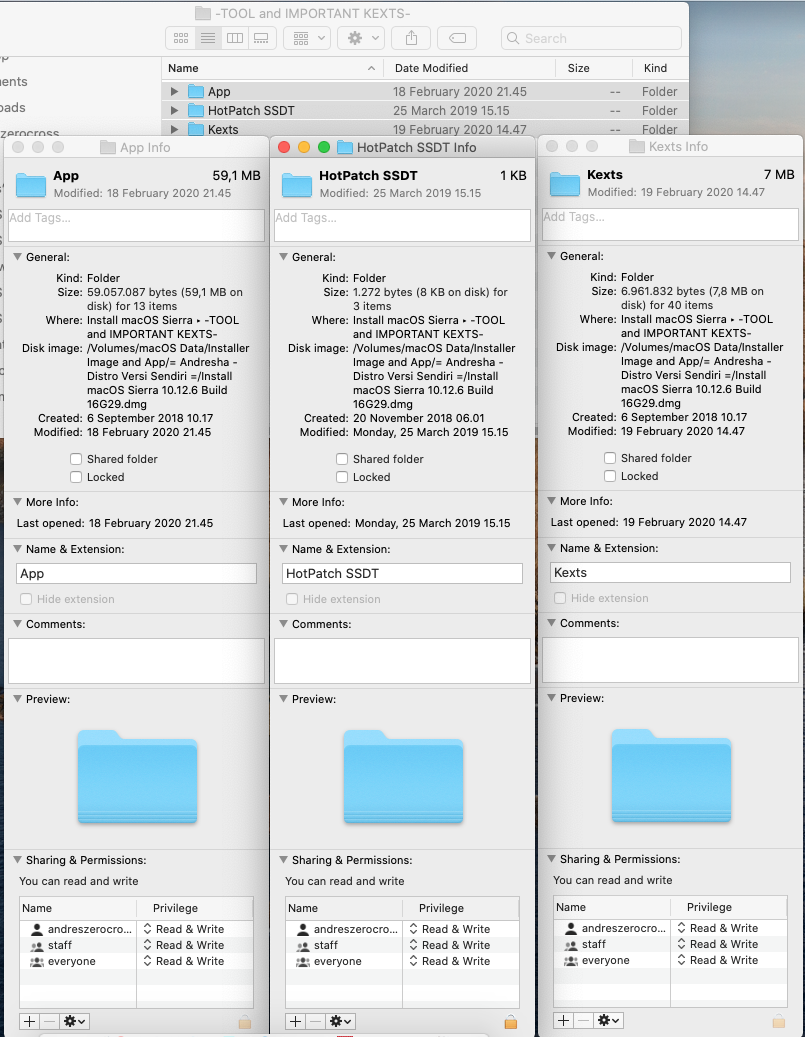
Task: Open the Finder group-by dropdown
Action: click(306, 38)
